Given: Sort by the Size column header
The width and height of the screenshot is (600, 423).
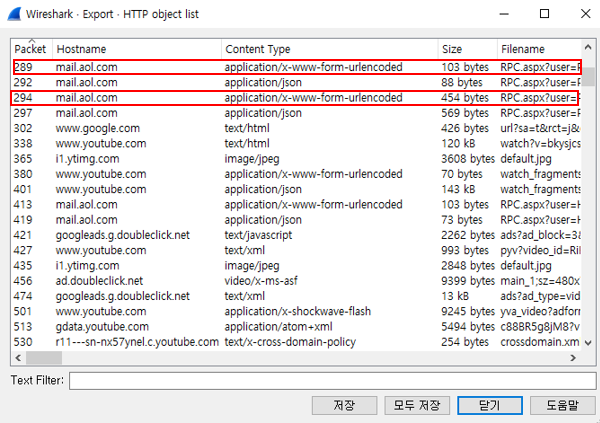Looking at the screenshot, I should click(x=467, y=49).
